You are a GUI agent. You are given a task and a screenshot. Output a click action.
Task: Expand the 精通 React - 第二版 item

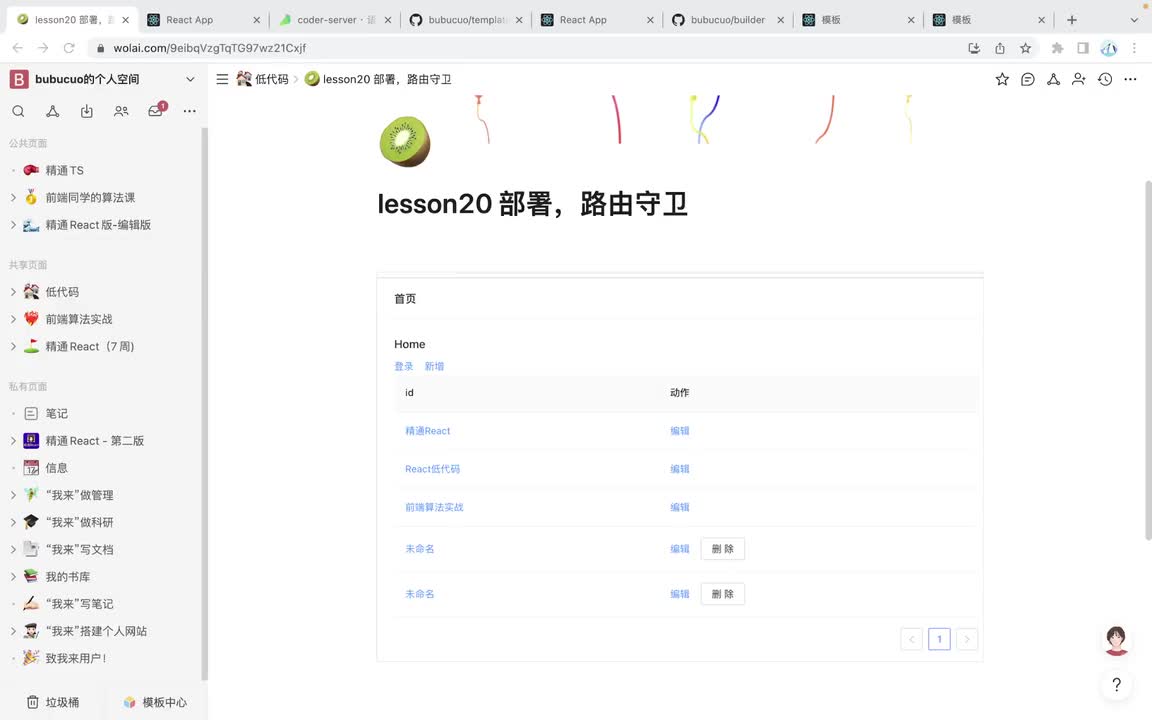coord(13,440)
